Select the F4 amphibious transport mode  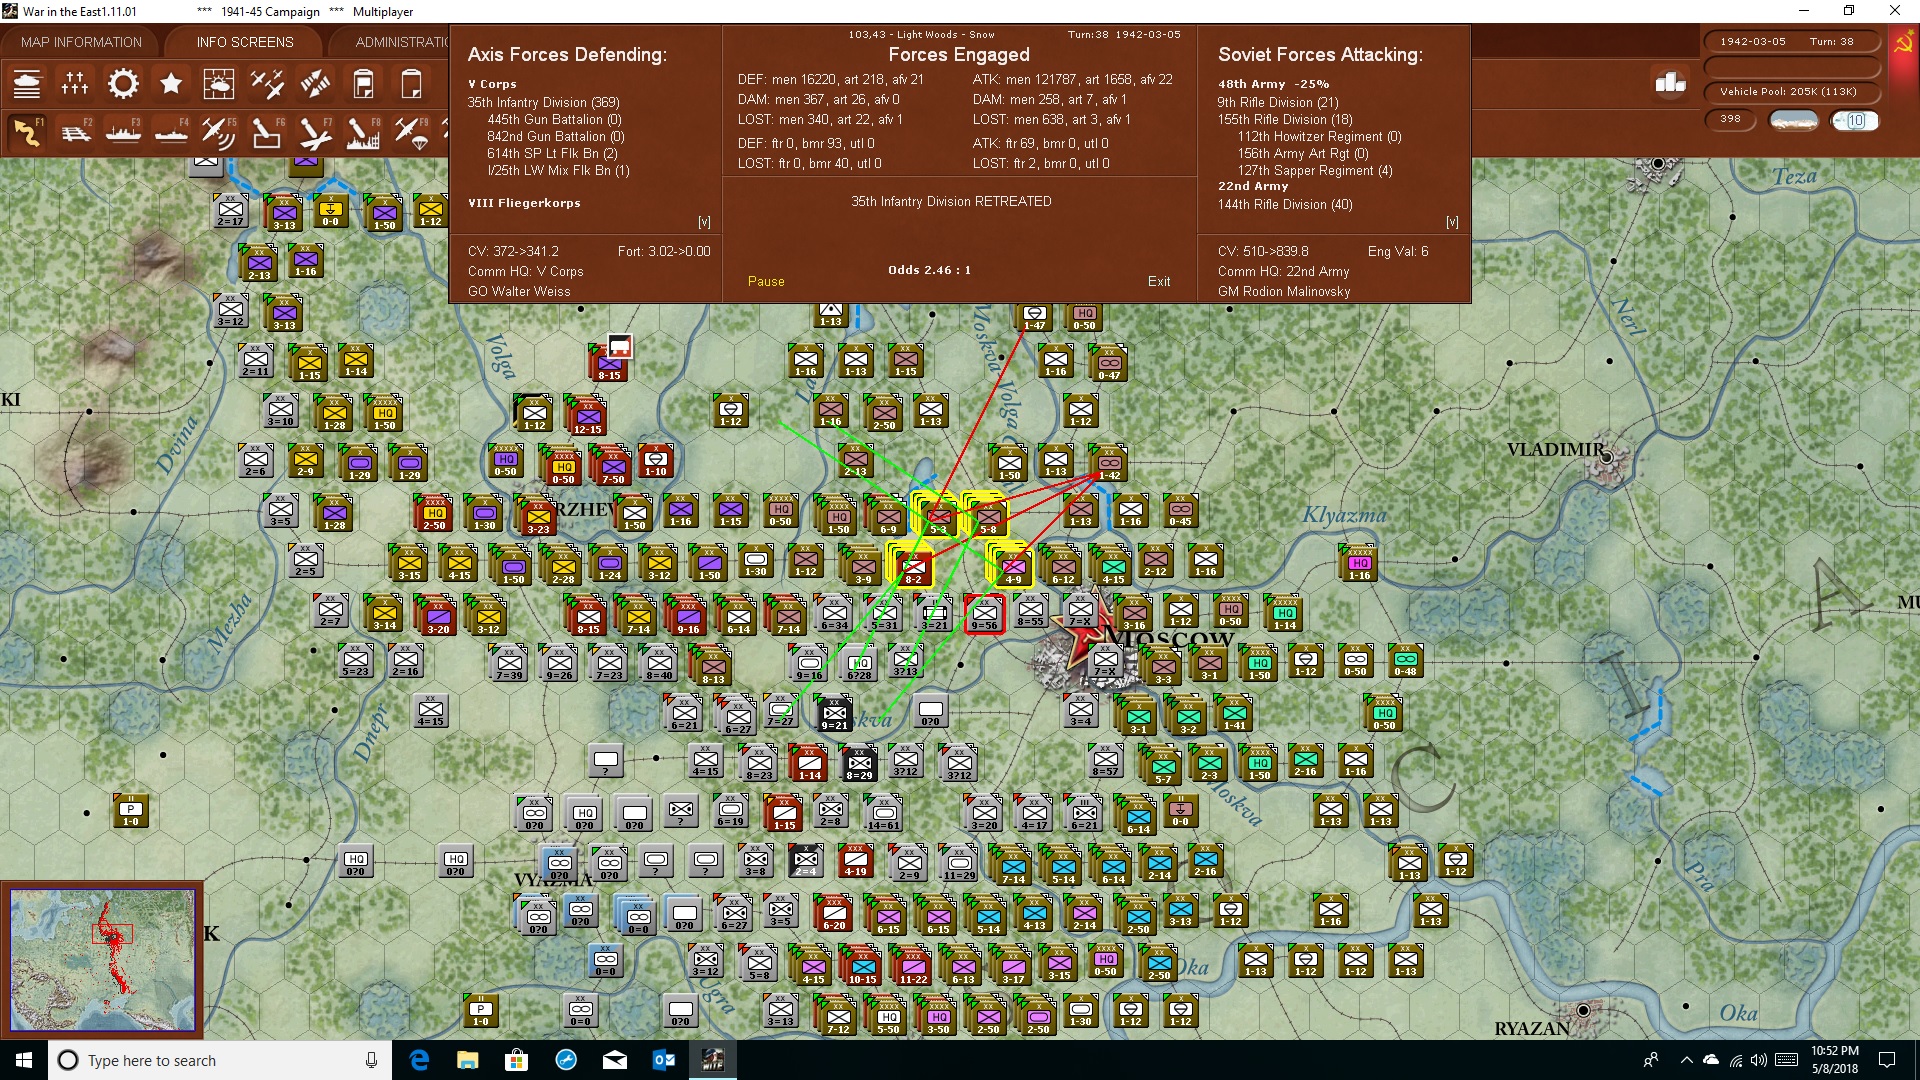click(171, 132)
